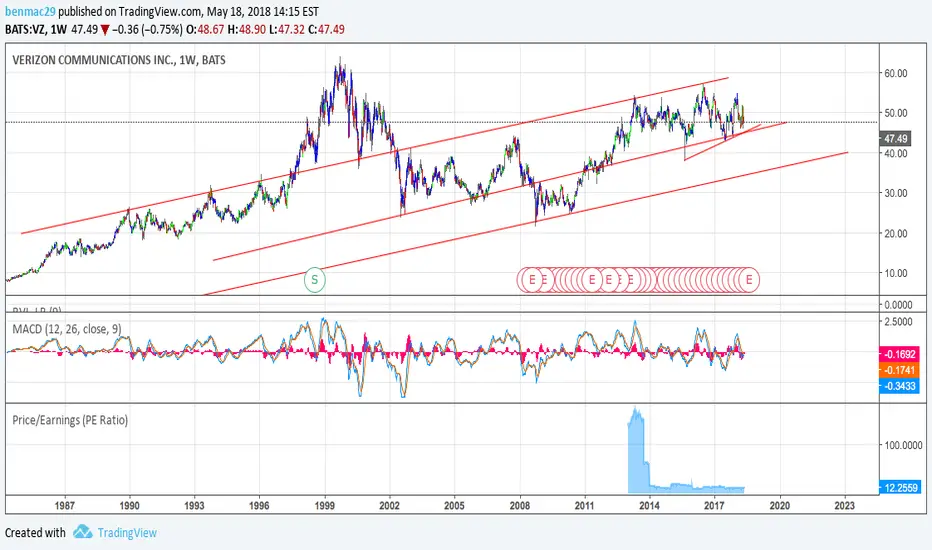
Task: Click the pink -0.1692 MACD value tag
Action: pyautogui.click(x=899, y=354)
